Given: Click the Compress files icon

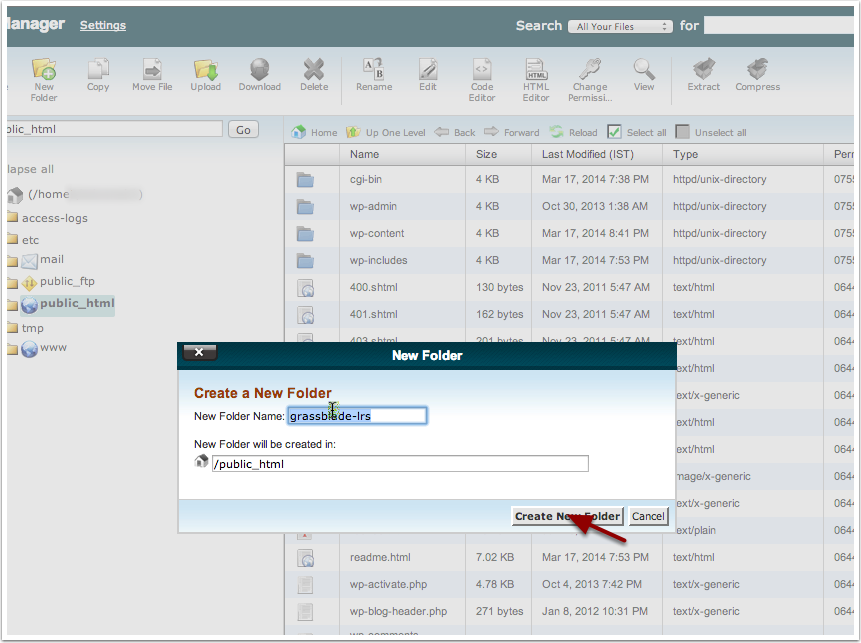Looking at the screenshot, I should (x=757, y=71).
